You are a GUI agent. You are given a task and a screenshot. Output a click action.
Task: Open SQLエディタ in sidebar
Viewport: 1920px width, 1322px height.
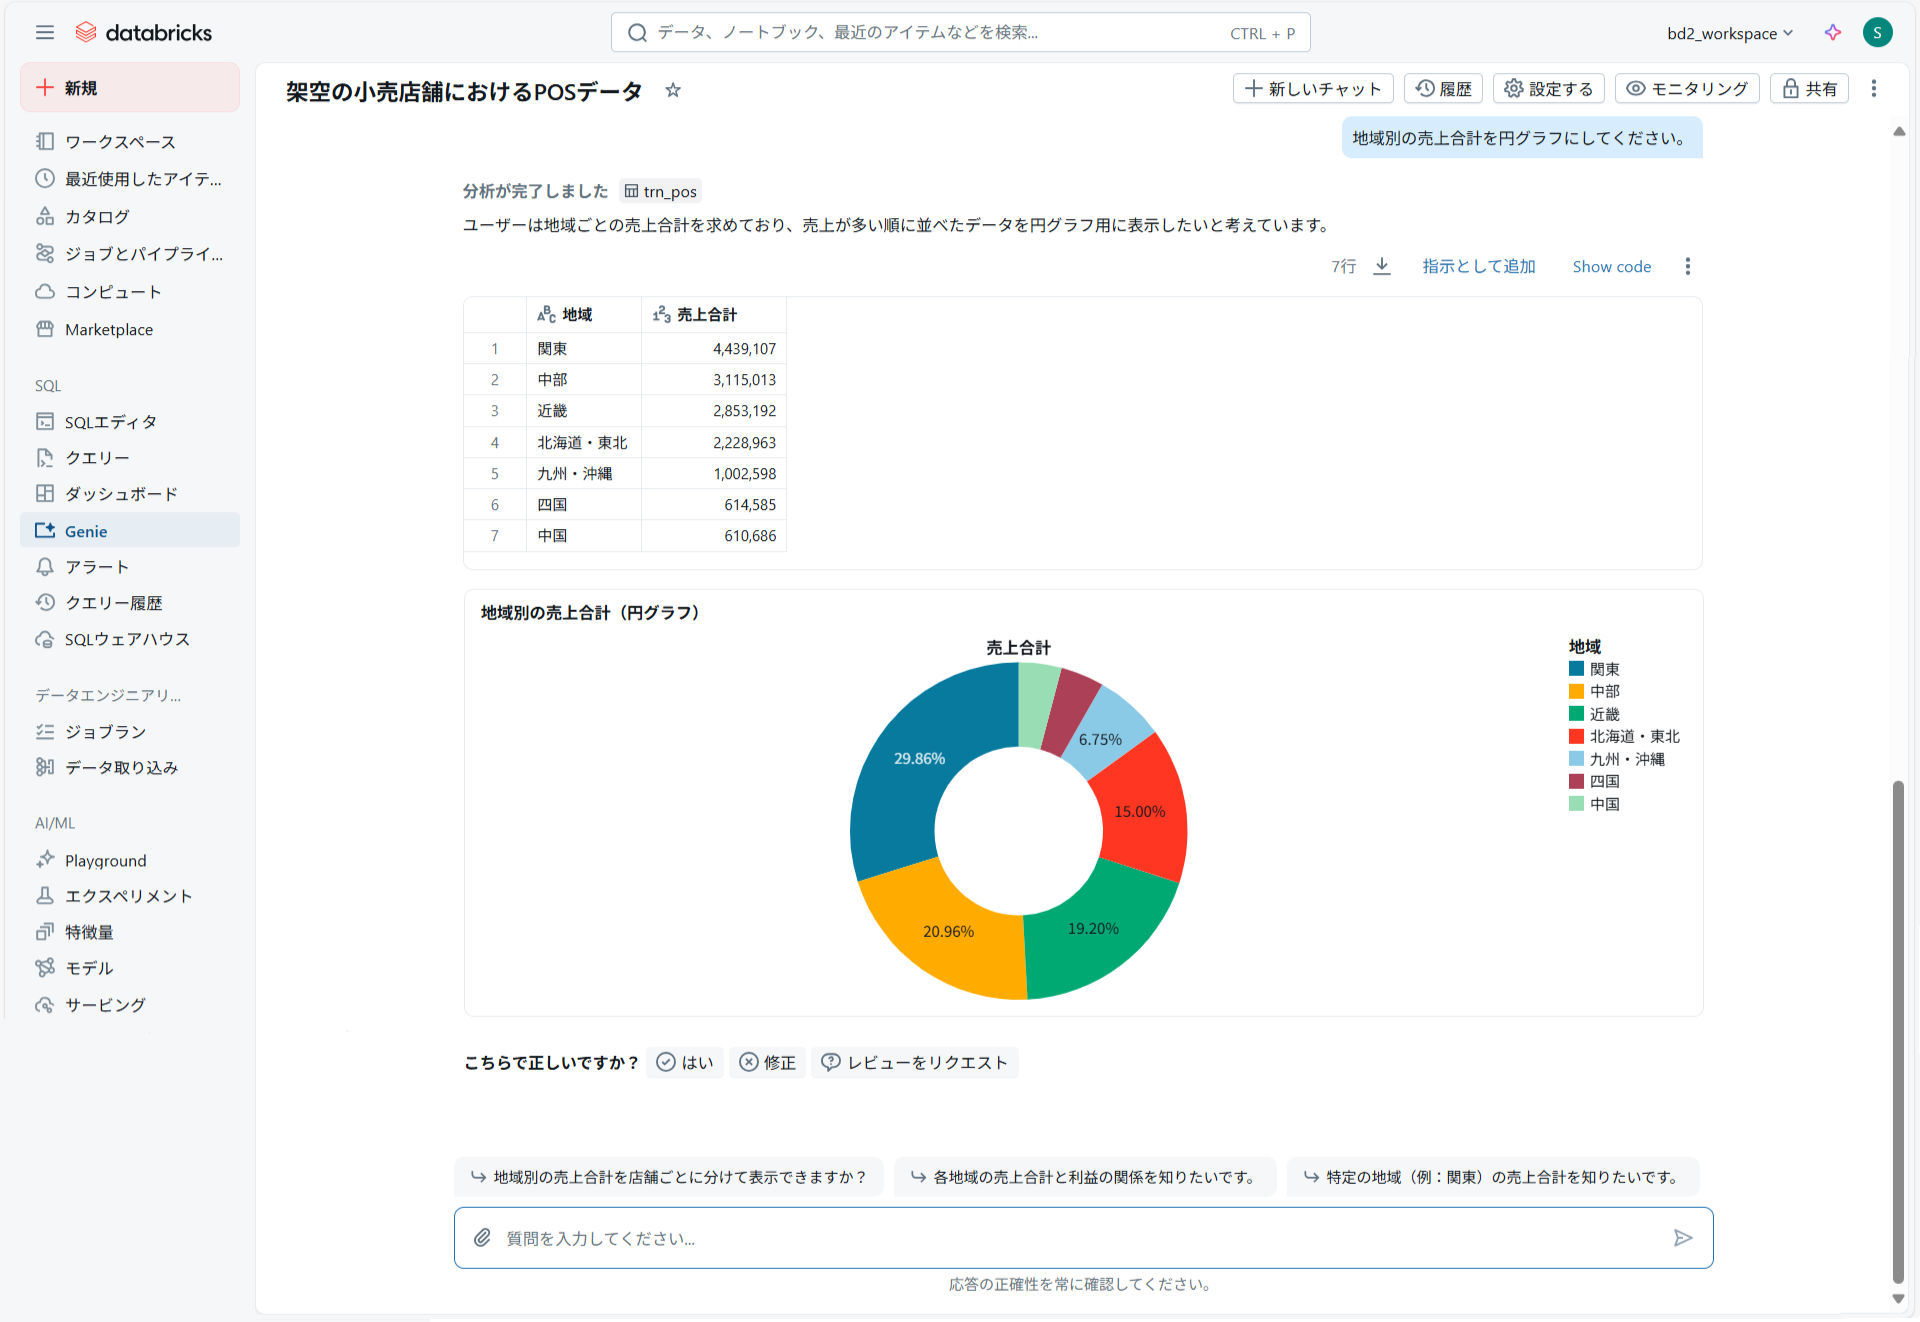coord(110,422)
